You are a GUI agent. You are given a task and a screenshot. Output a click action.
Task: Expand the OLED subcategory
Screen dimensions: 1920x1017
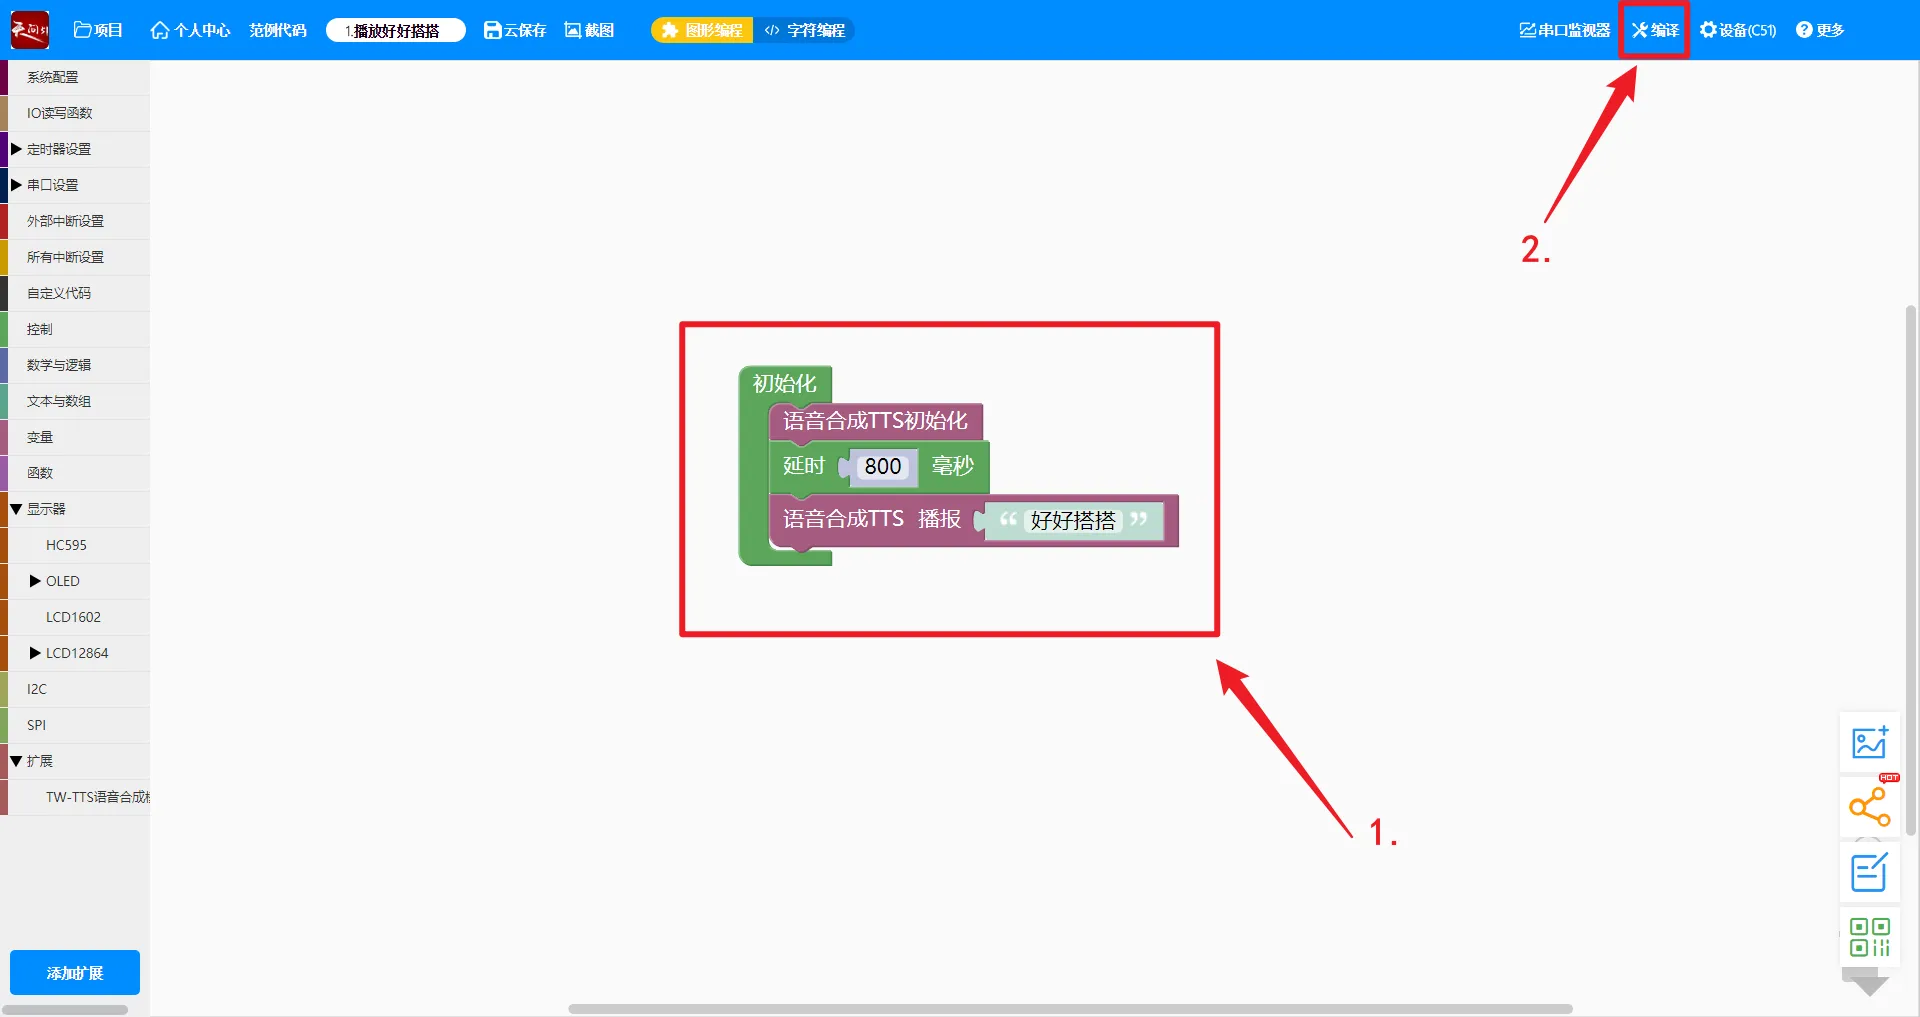(x=35, y=581)
